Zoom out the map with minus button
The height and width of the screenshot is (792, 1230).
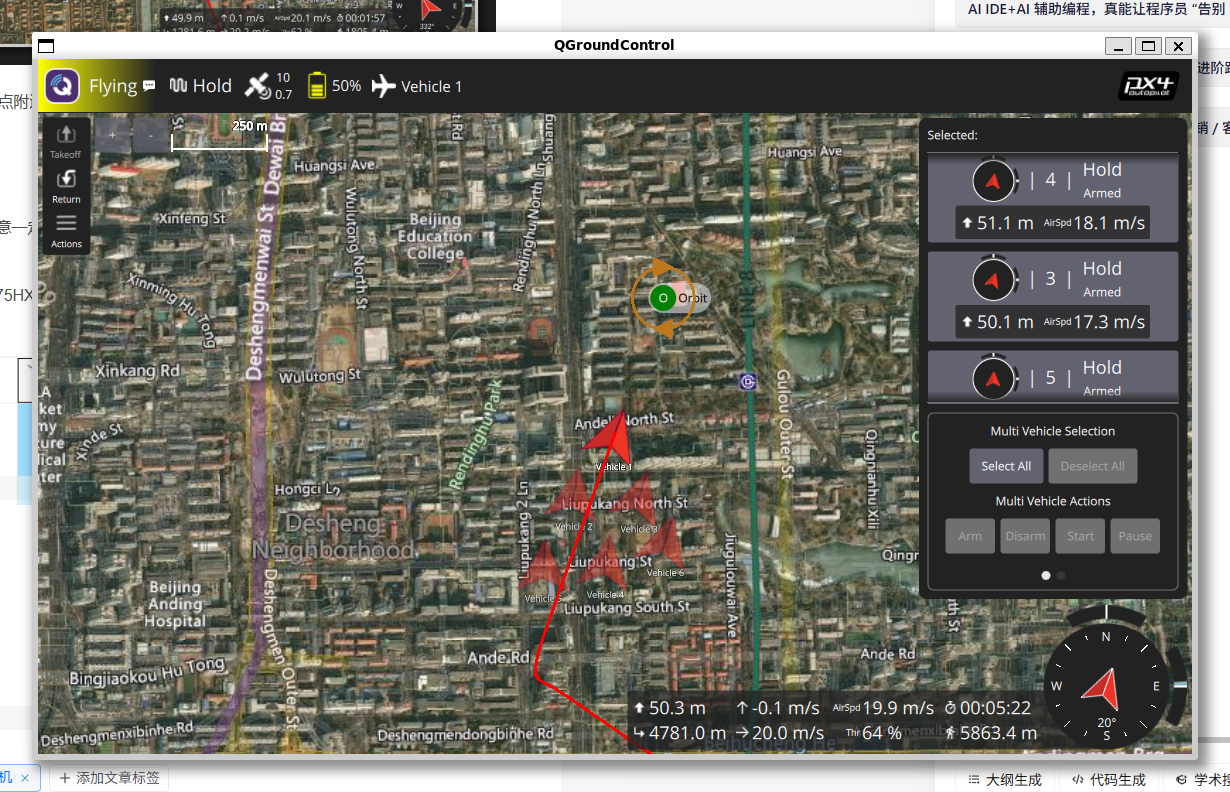pos(150,134)
